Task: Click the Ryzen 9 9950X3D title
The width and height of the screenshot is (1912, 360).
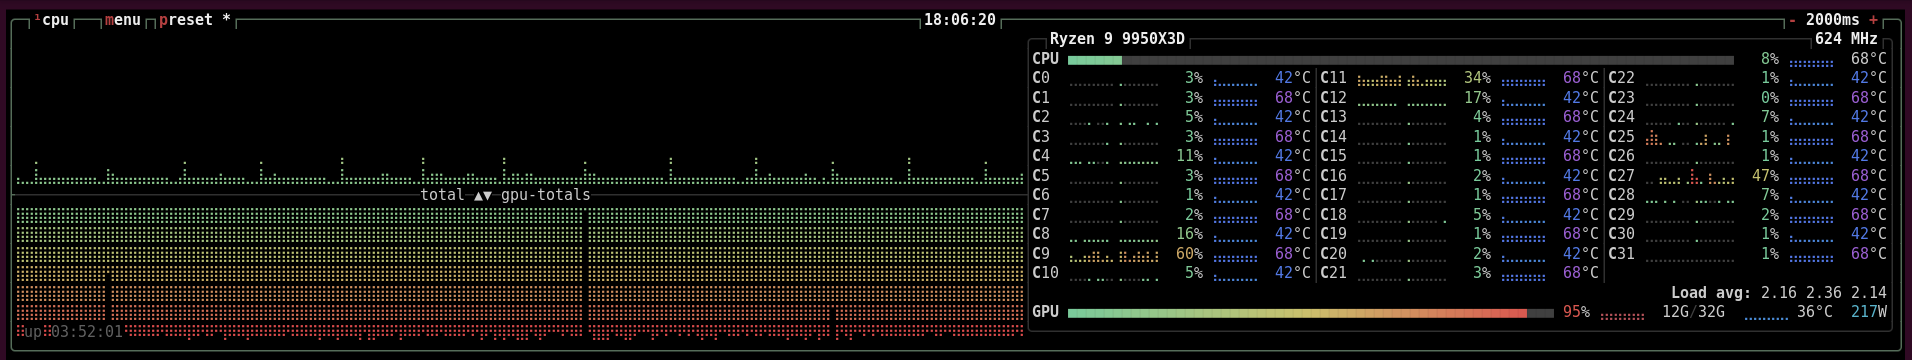Action: 1117,39
